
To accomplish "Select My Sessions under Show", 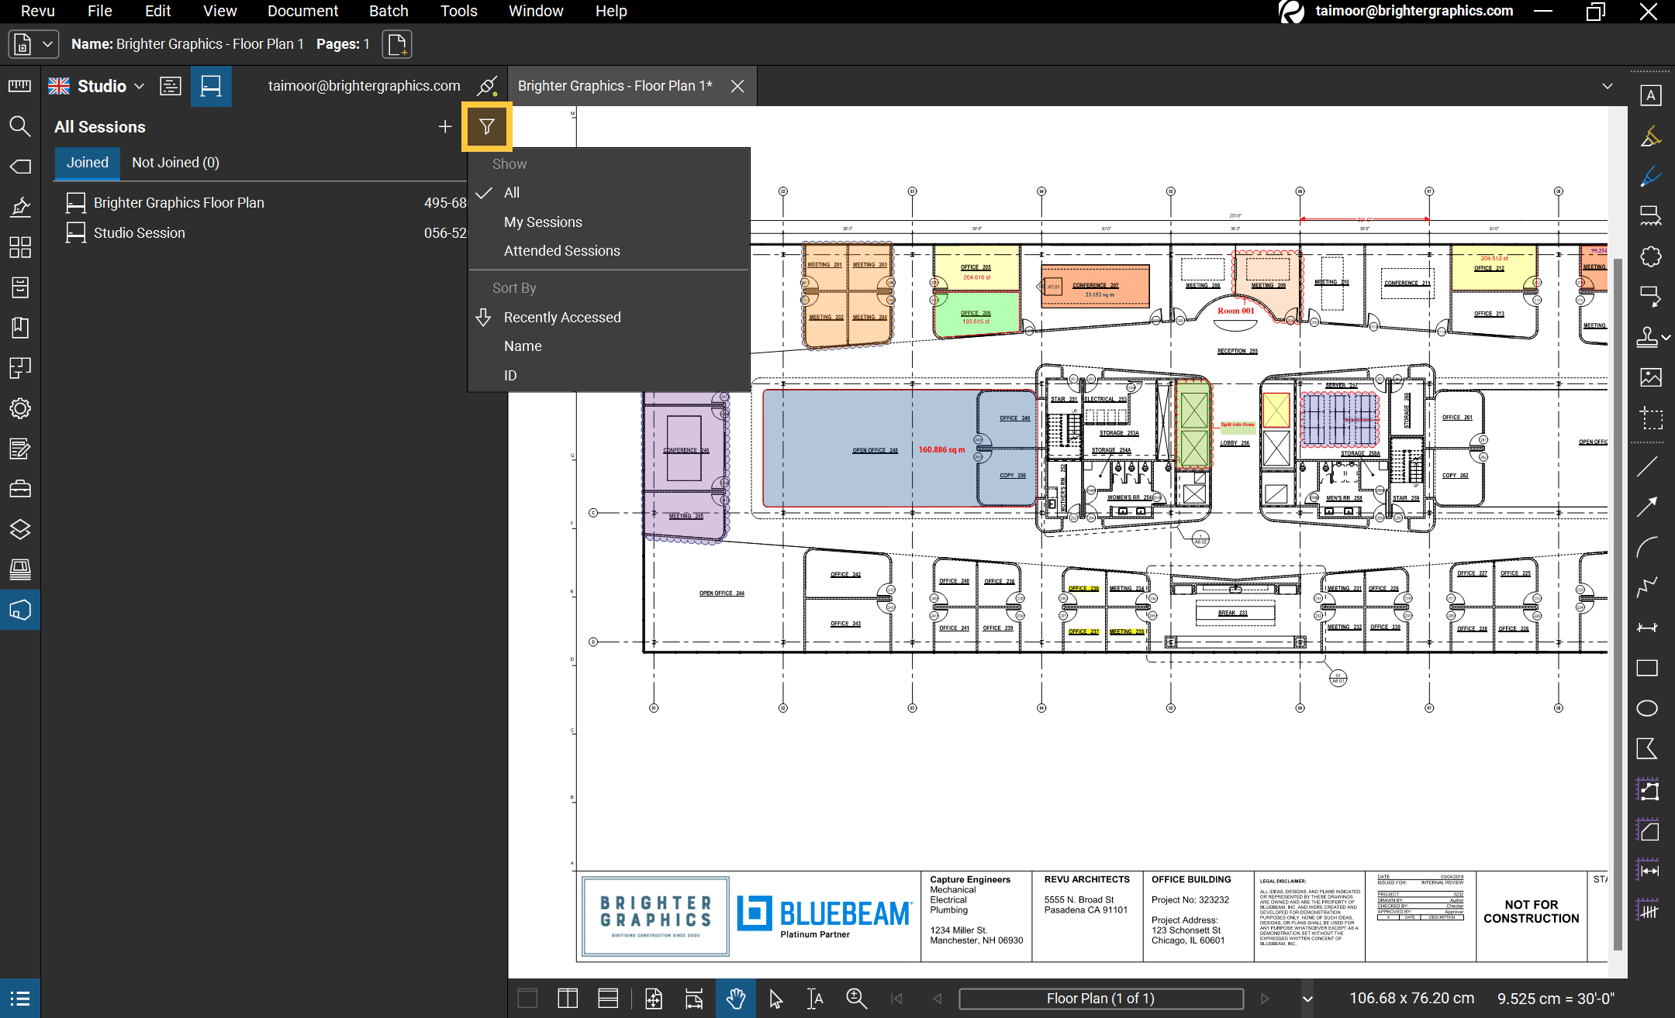I will point(543,221).
